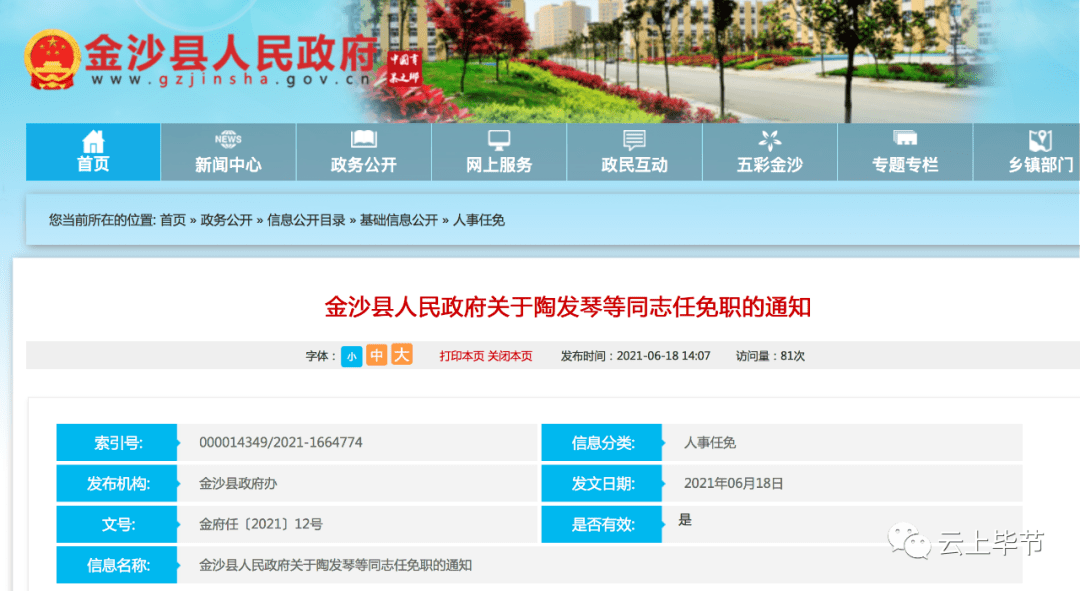Viewport: 1080px width, 591px height.
Task: Click the site title 金沙县人民政府
Action: pyautogui.click(x=231, y=52)
